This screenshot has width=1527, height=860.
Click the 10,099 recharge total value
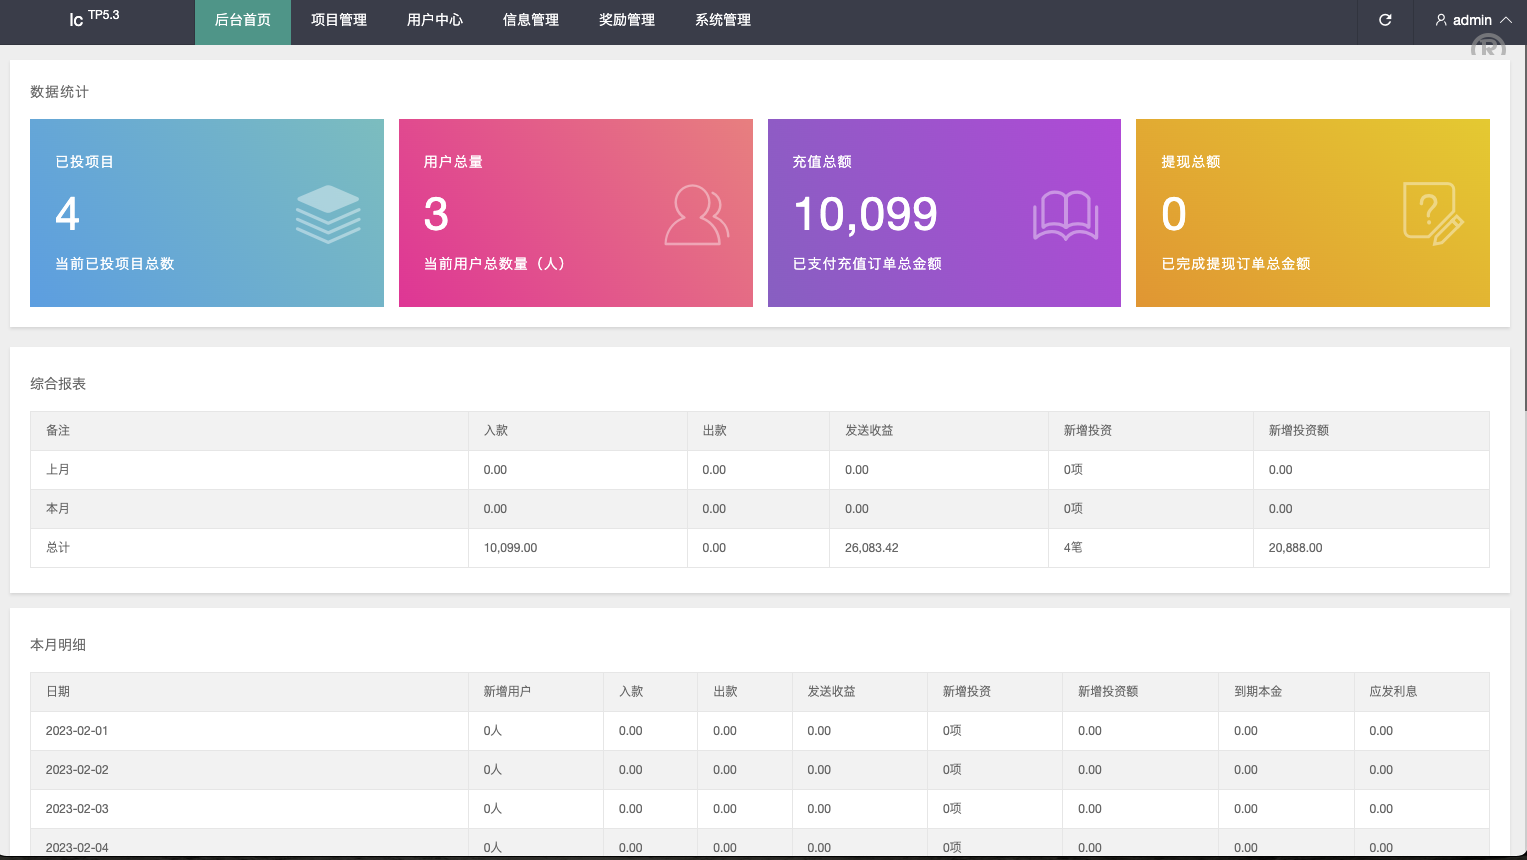pyautogui.click(x=865, y=214)
